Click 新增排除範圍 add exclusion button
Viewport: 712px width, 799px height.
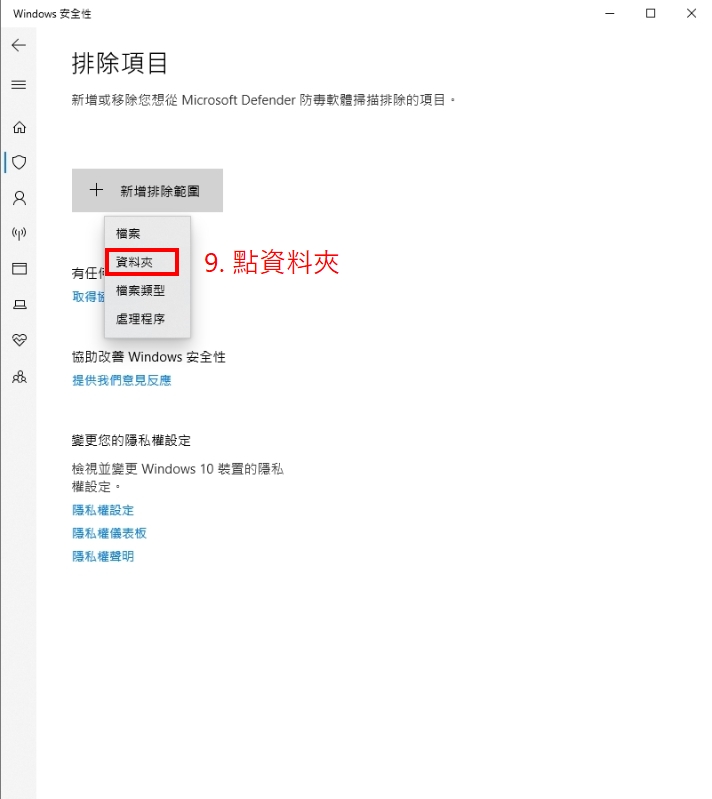pos(147,191)
